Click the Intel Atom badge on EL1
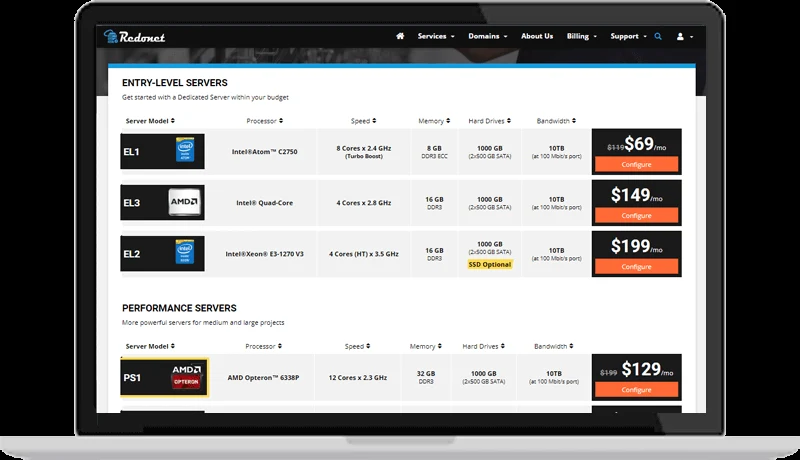The height and width of the screenshot is (460, 800). (x=185, y=149)
